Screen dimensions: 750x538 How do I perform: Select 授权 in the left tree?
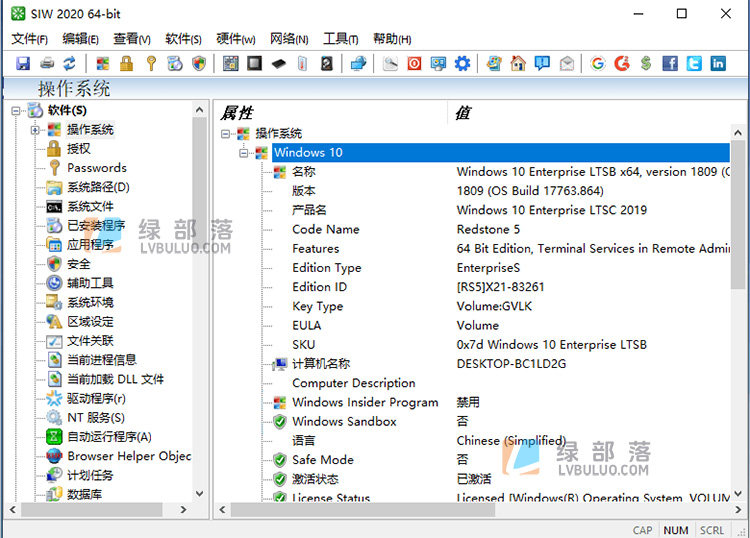tap(78, 149)
